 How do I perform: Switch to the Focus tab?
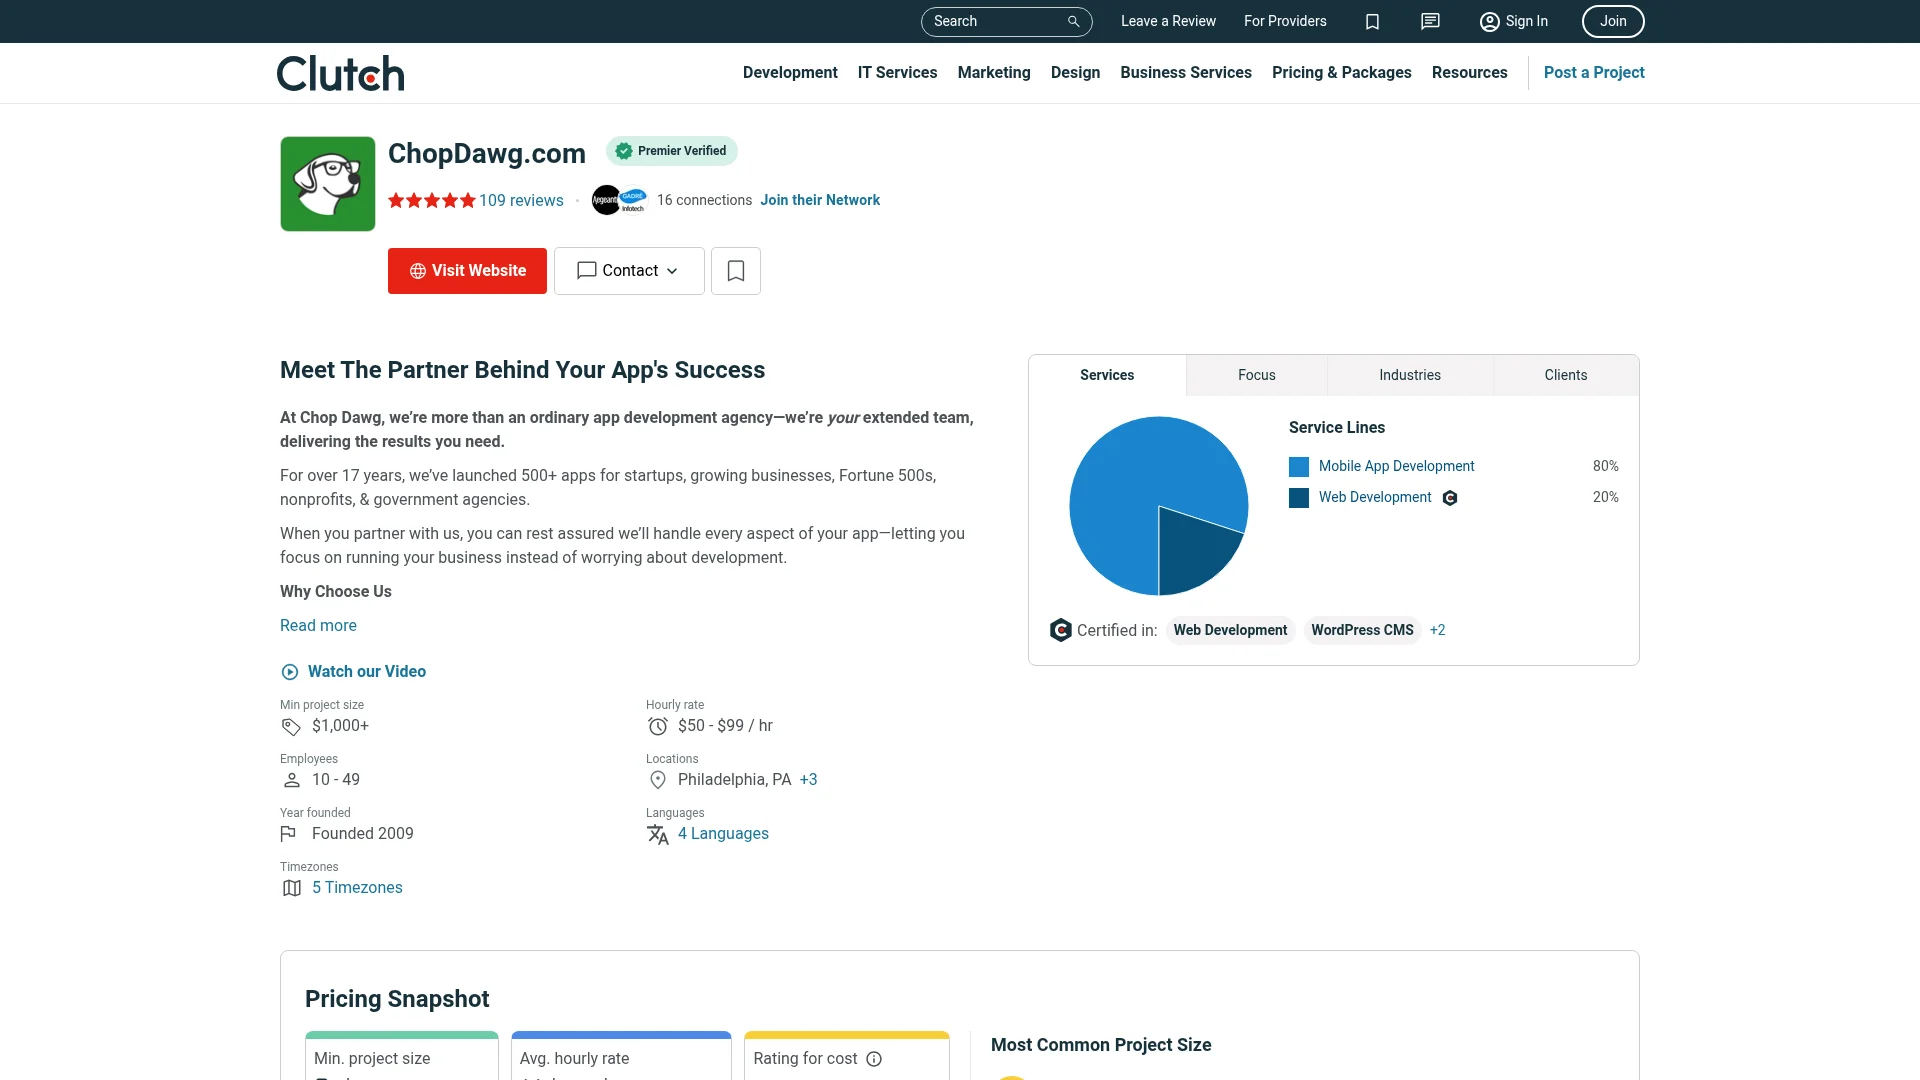(x=1257, y=375)
